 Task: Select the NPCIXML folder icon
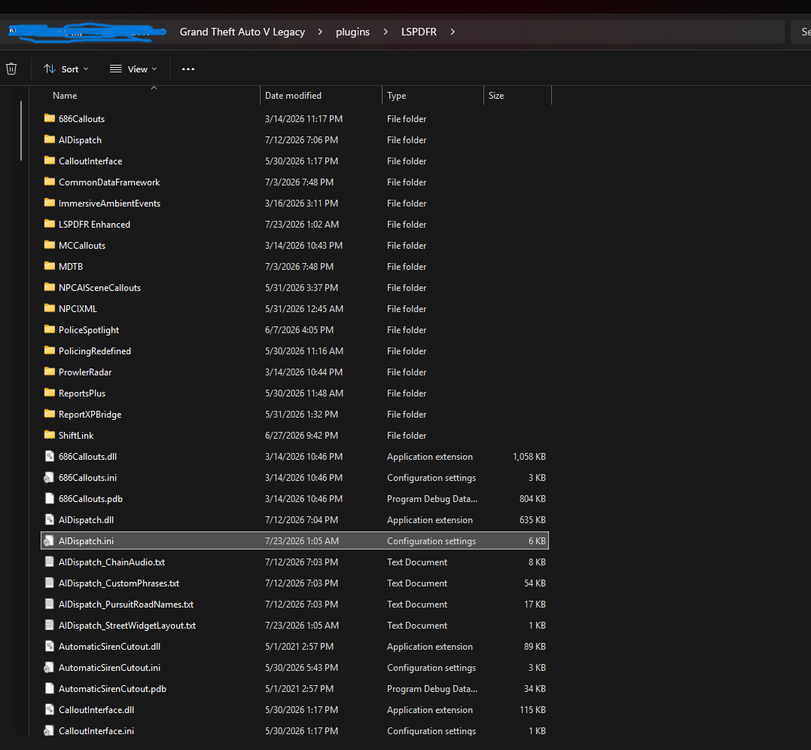point(49,309)
